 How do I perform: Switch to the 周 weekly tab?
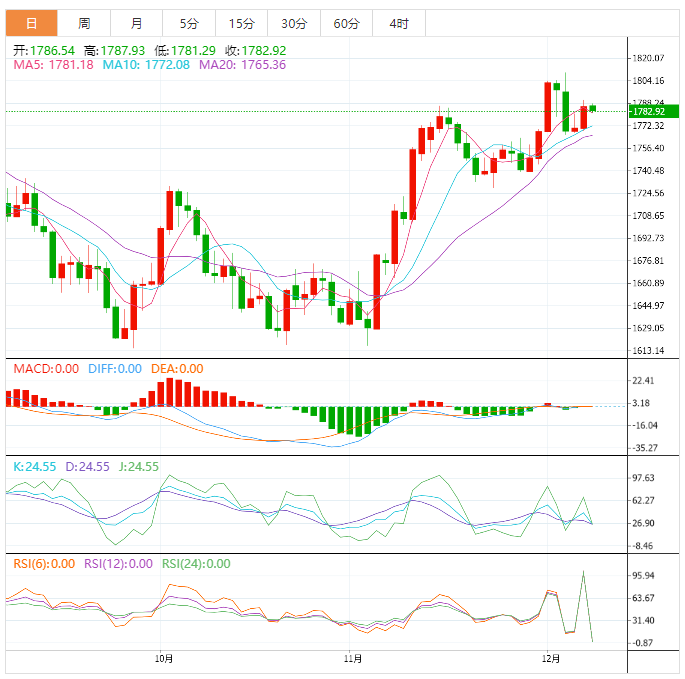pos(84,23)
